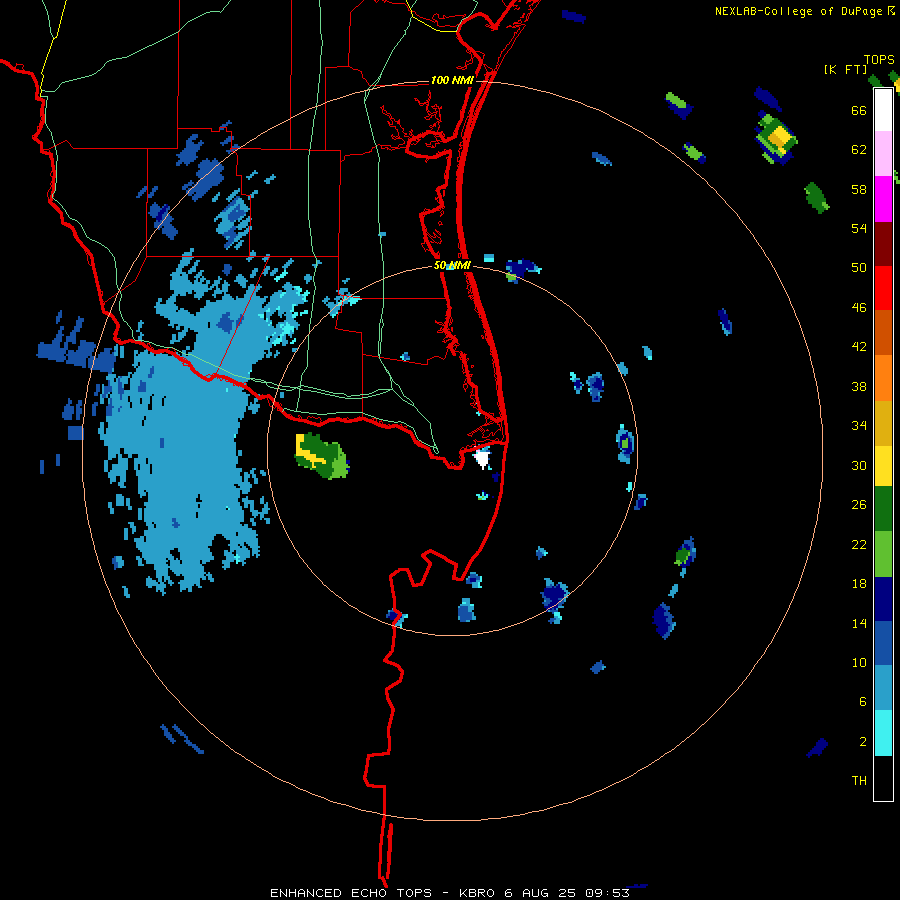Click the '14' legend value
Image resolution: width=900 pixels, height=900 pixels.
pos(859,623)
